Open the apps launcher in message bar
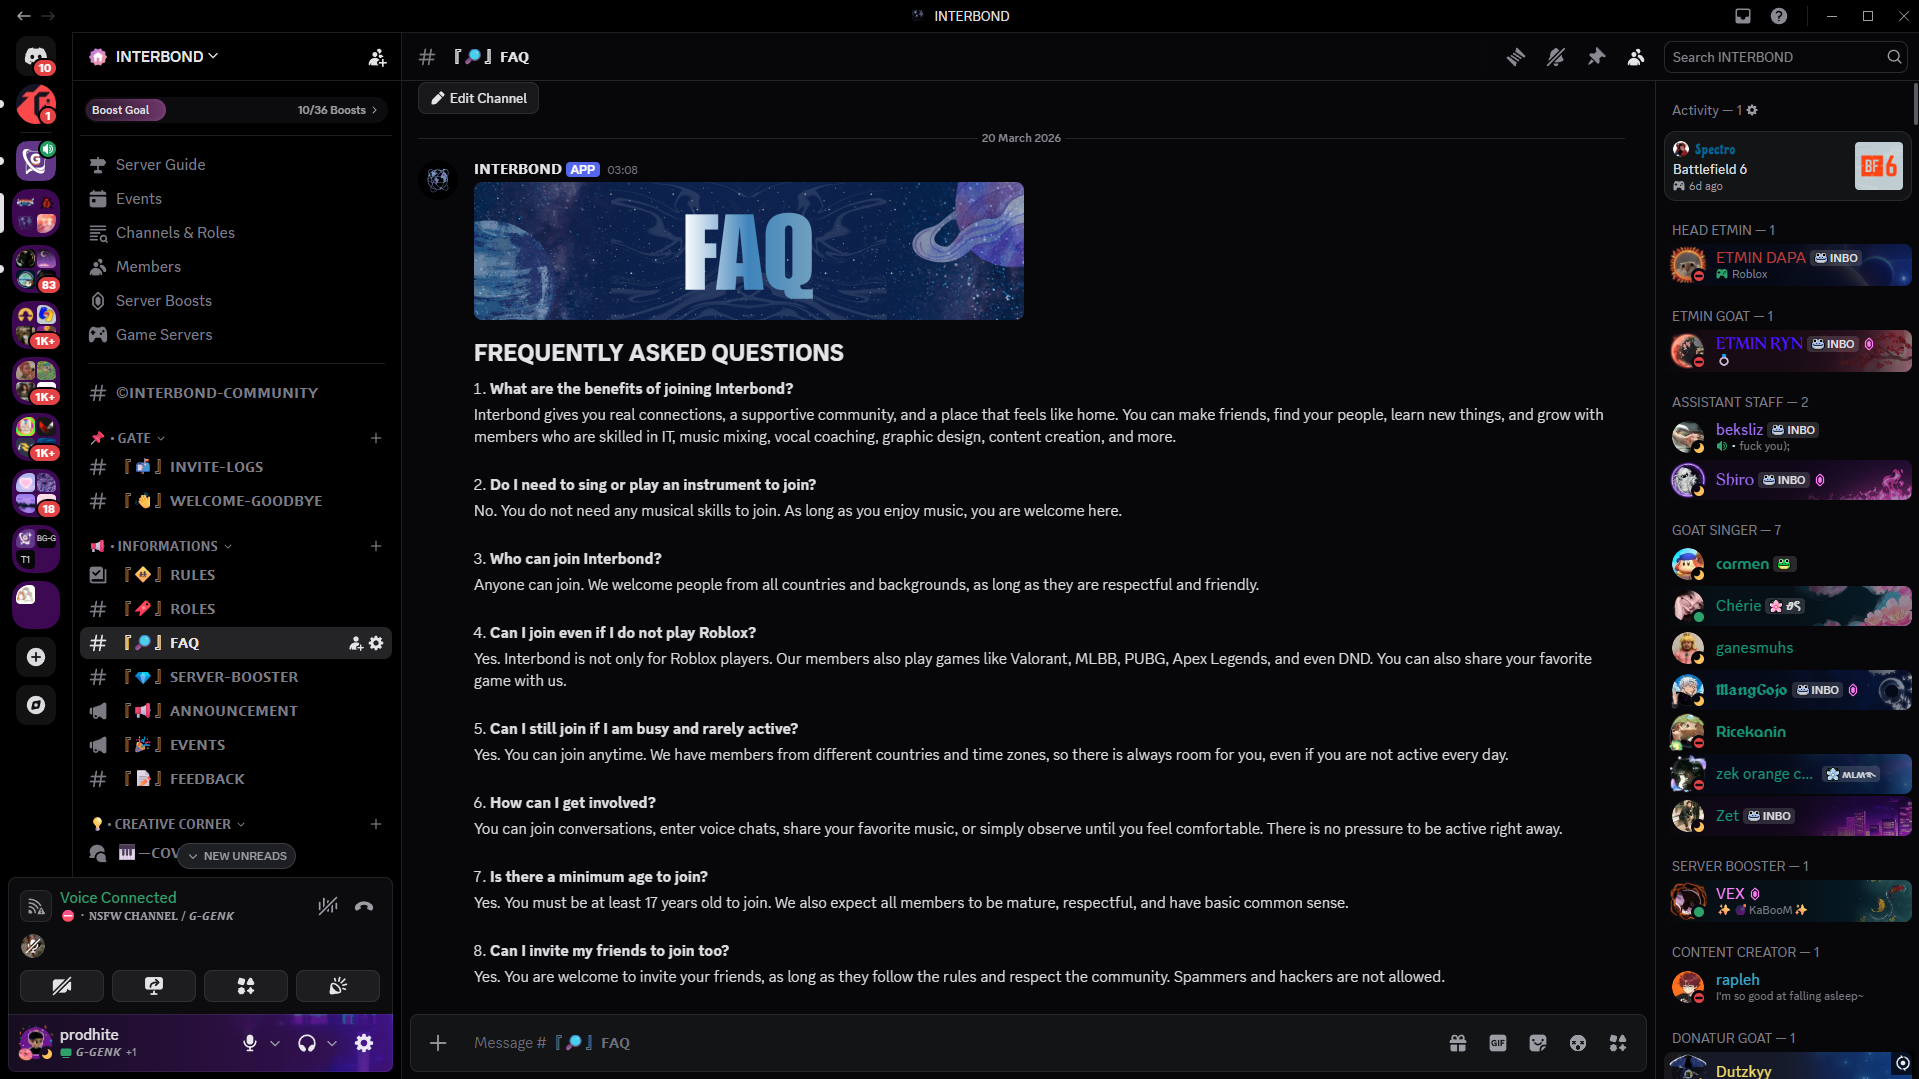This screenshot has width=1919, height=1079. pos(1618,1043)
